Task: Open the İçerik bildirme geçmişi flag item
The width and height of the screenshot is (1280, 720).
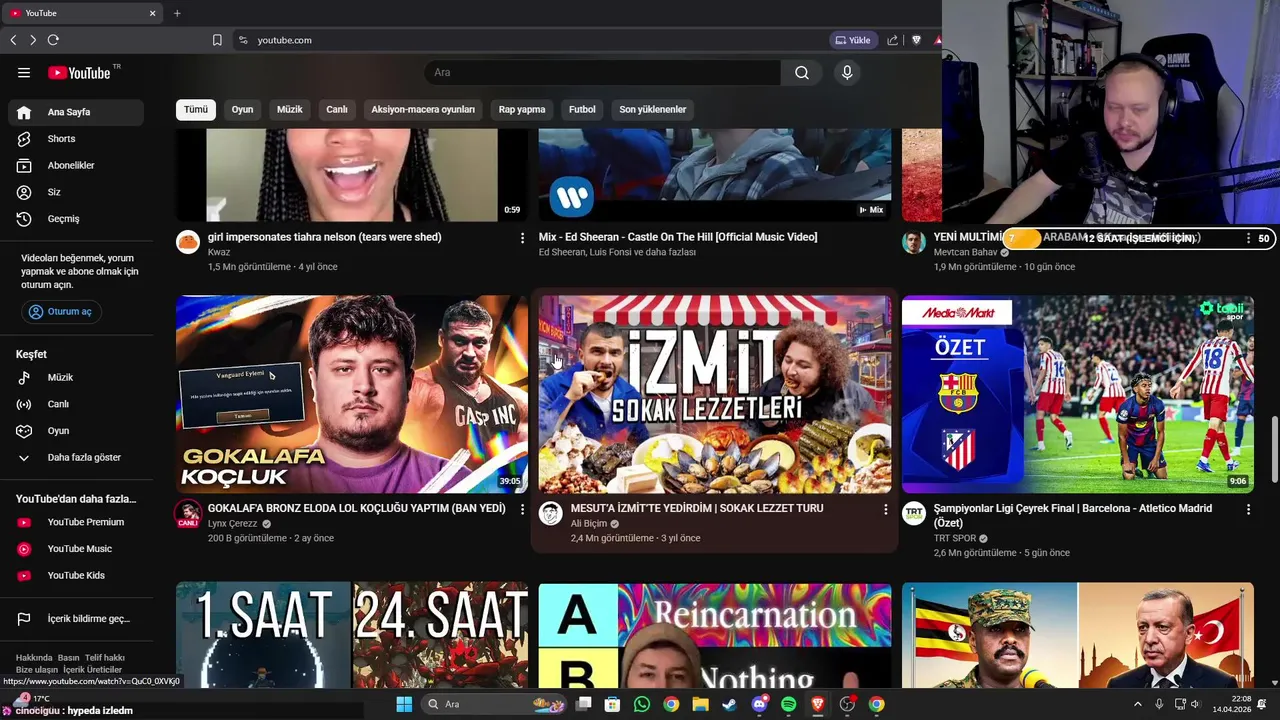Action: (x=76, y=619)
